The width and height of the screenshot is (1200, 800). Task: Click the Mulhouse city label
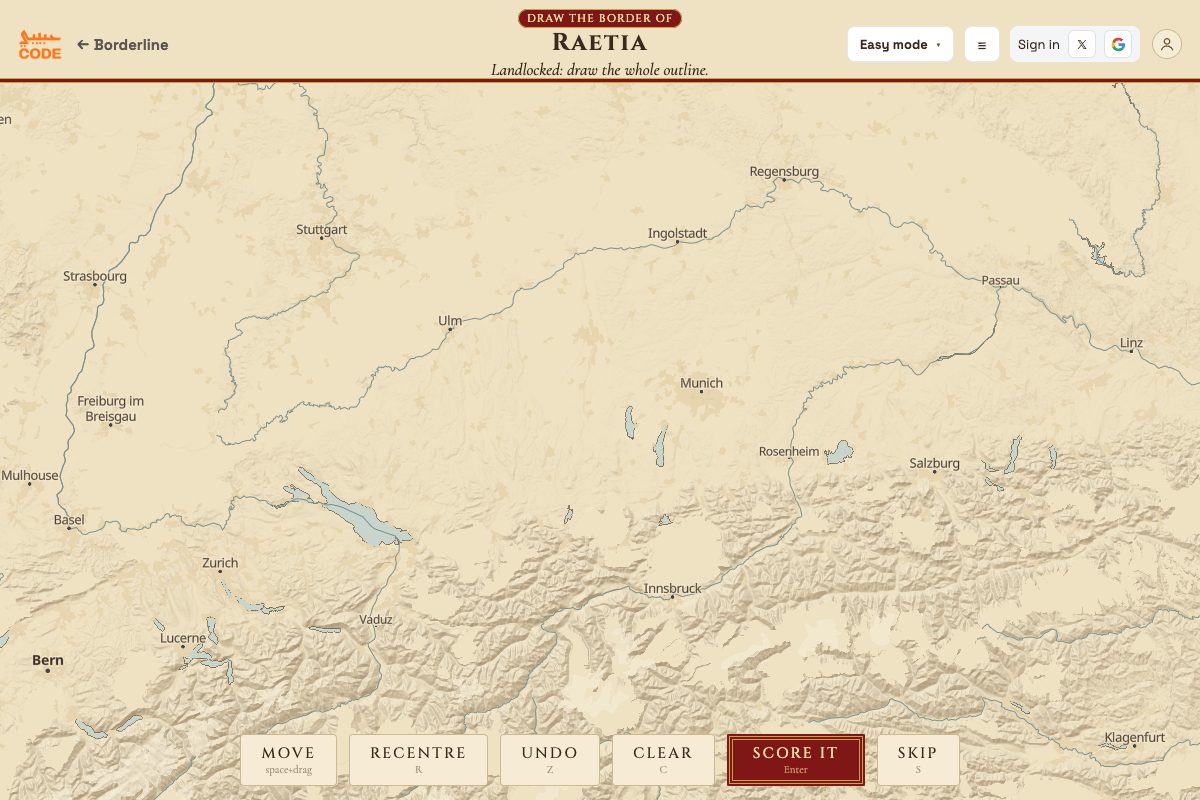coord(30,475)
